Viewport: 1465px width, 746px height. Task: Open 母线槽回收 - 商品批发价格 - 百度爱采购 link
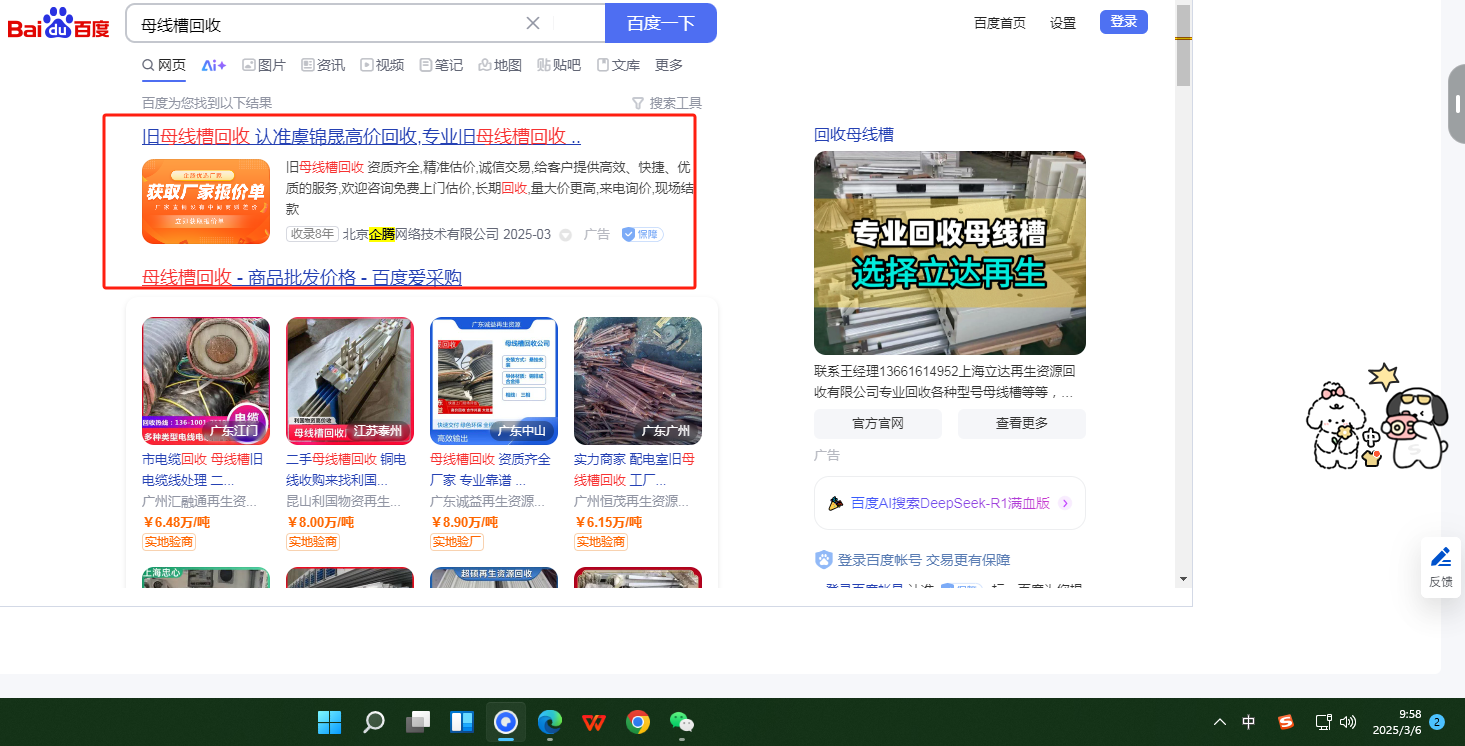[302, 277]
